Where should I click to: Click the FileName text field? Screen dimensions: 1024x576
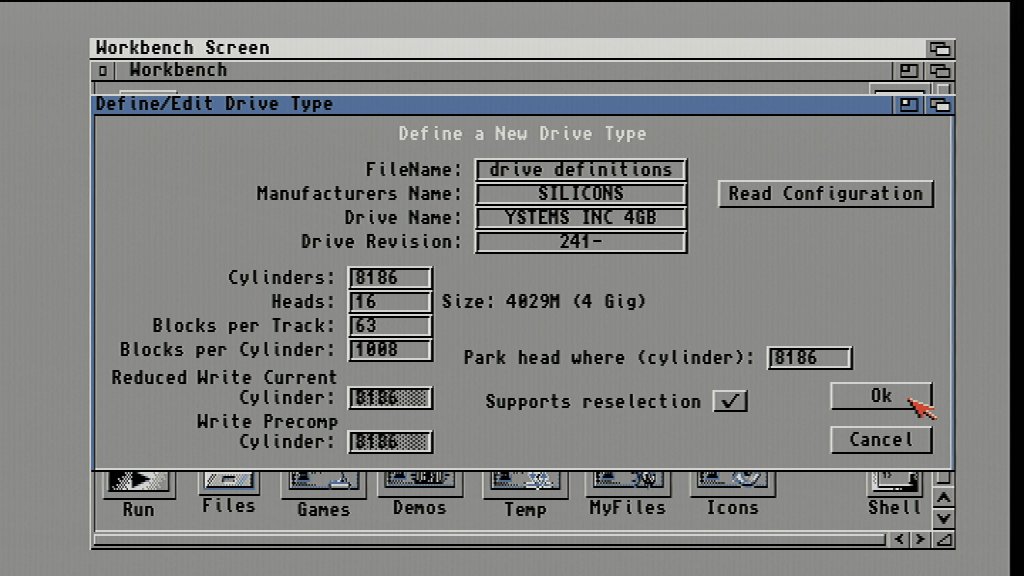(580, 170)
